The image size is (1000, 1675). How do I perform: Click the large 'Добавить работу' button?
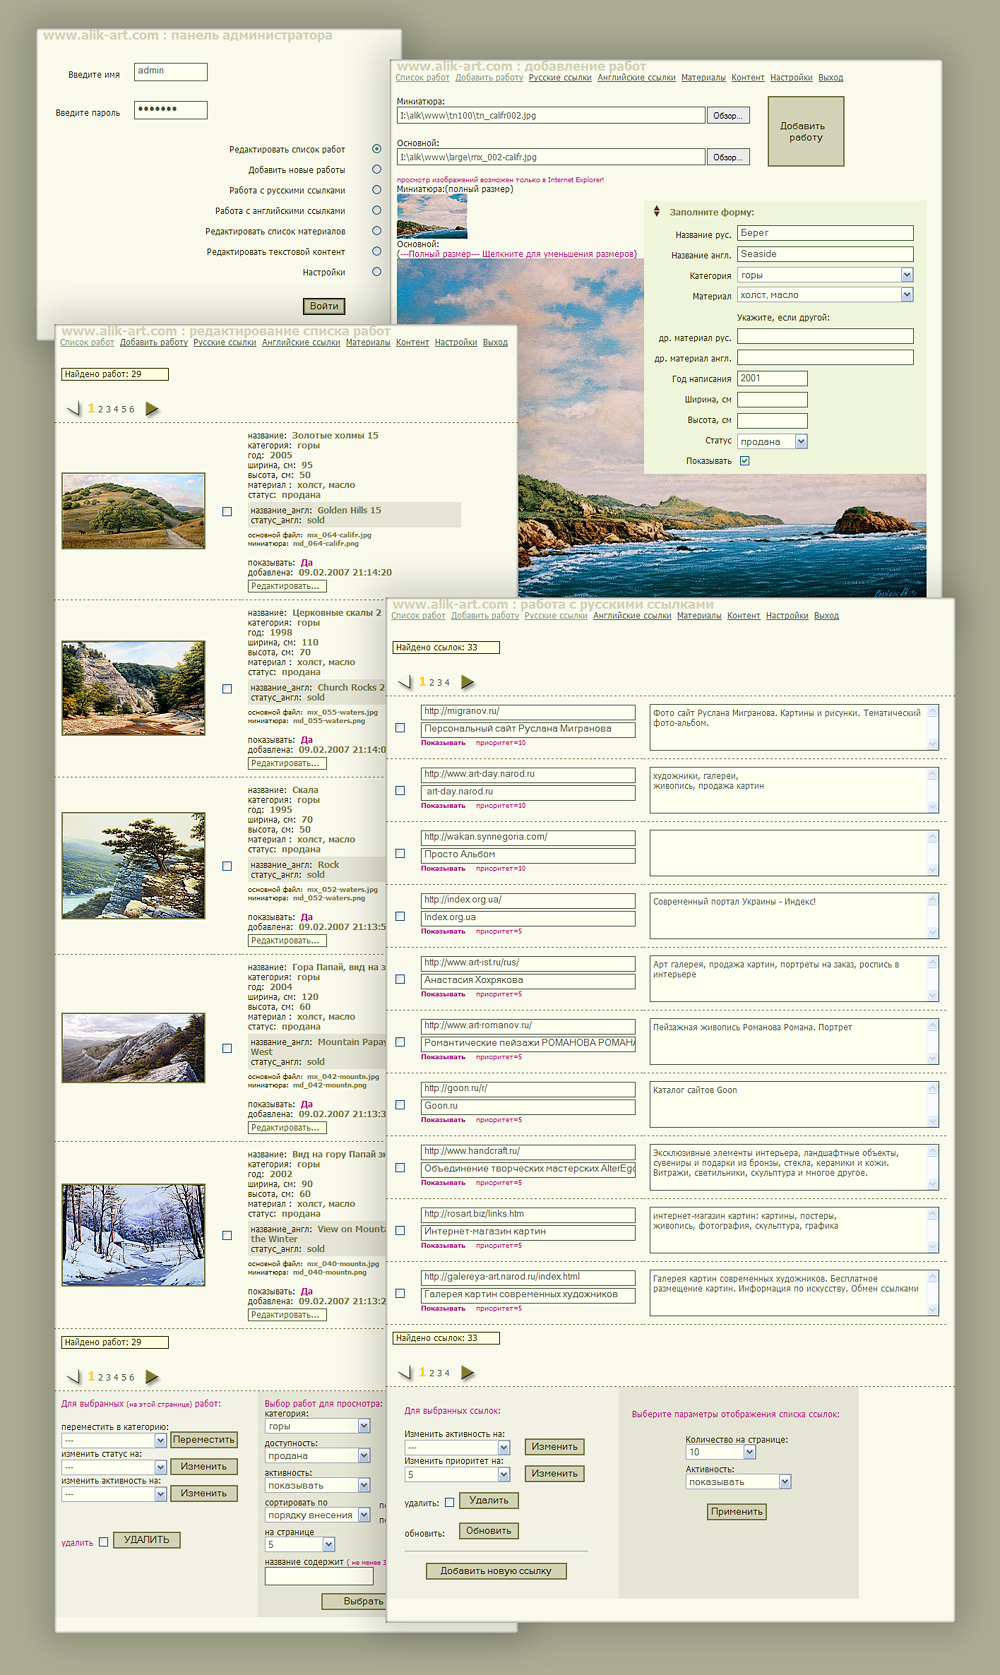tap(806, 131)
